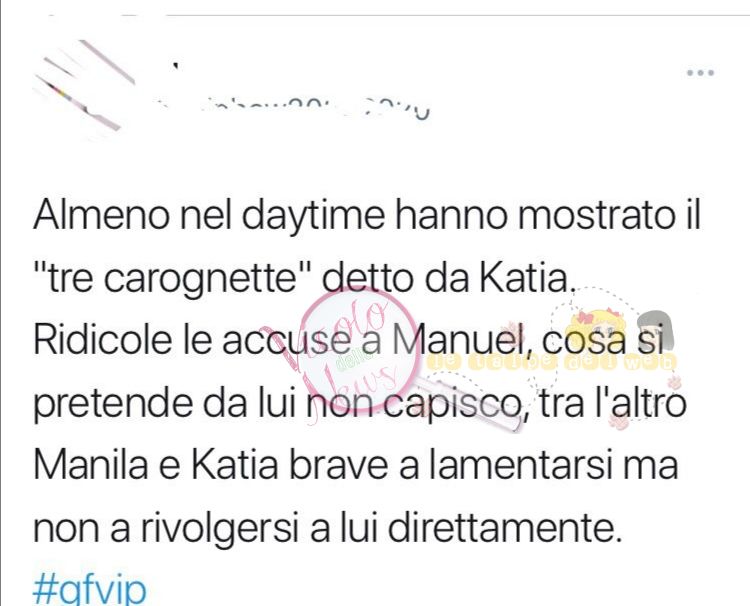Click the name 'Manila' in the tweet

[x=91, y=465]
